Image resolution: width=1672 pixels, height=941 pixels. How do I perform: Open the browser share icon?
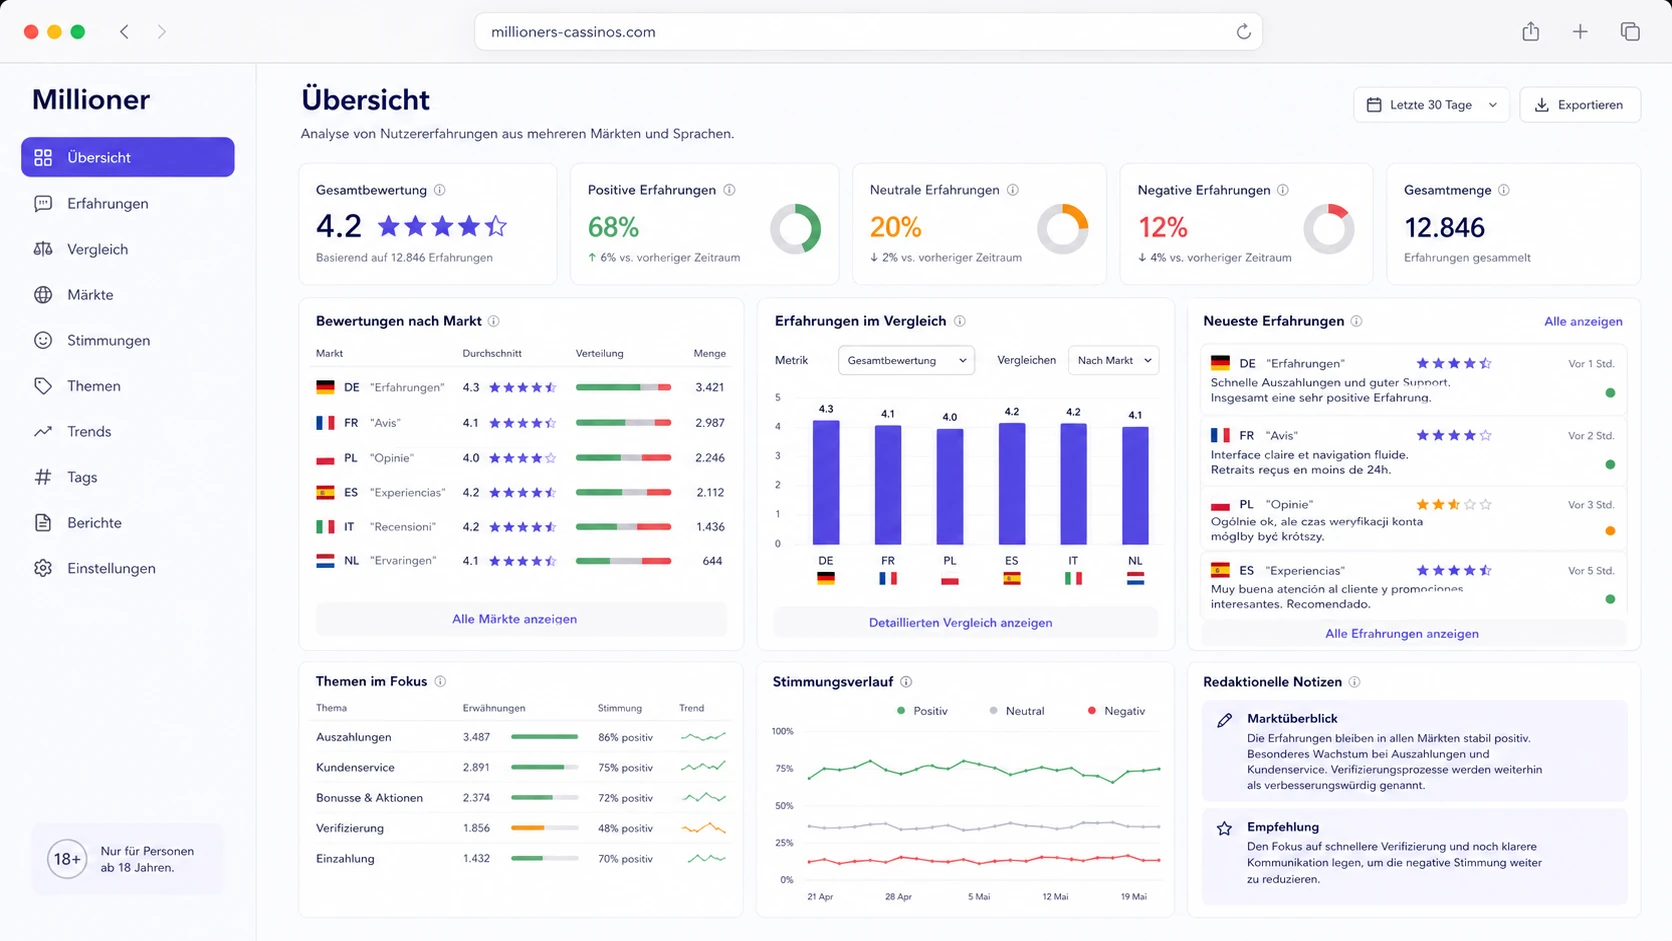[x=1530, y=32]
